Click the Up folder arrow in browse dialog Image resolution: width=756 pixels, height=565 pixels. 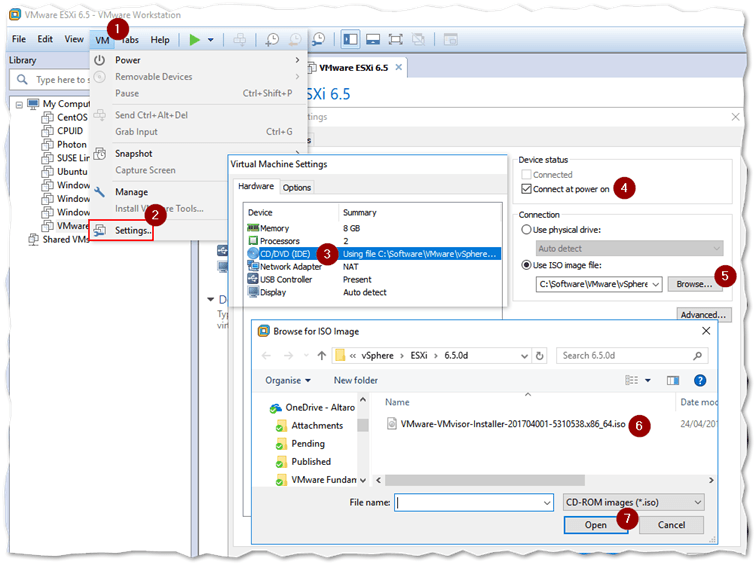point(322,356)
